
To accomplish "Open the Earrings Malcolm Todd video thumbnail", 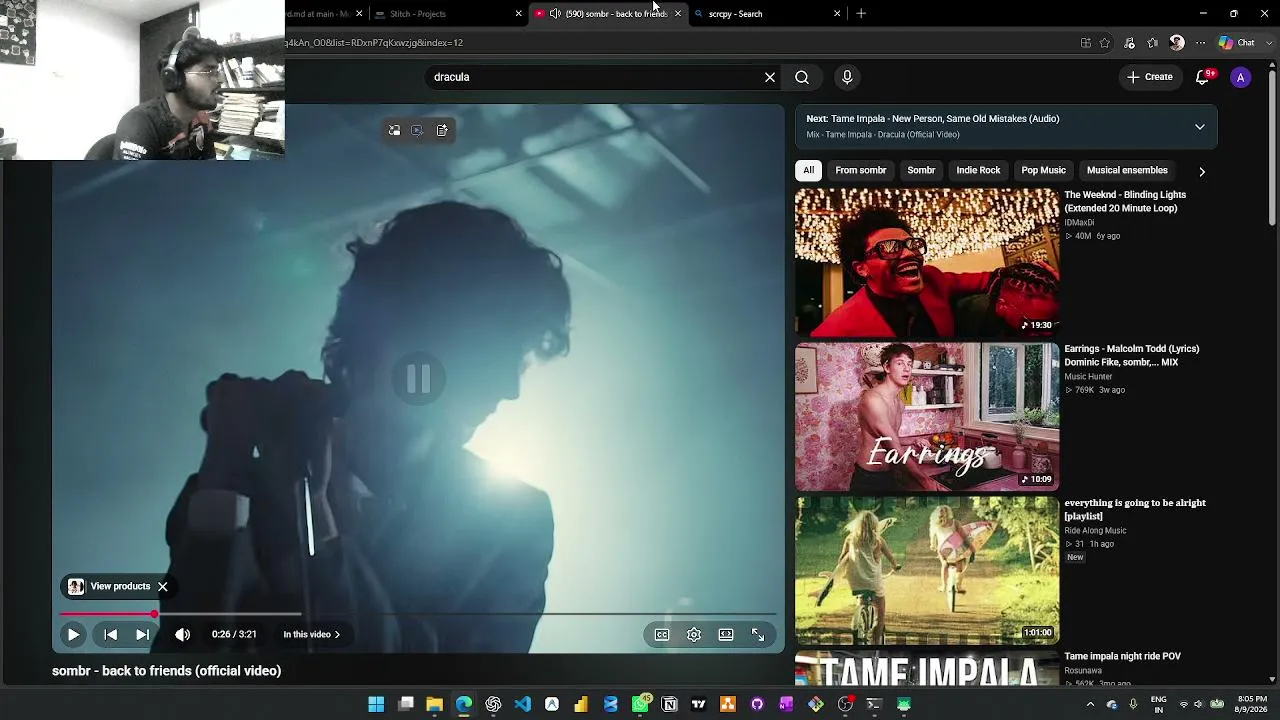I will [x=927, y=417].
